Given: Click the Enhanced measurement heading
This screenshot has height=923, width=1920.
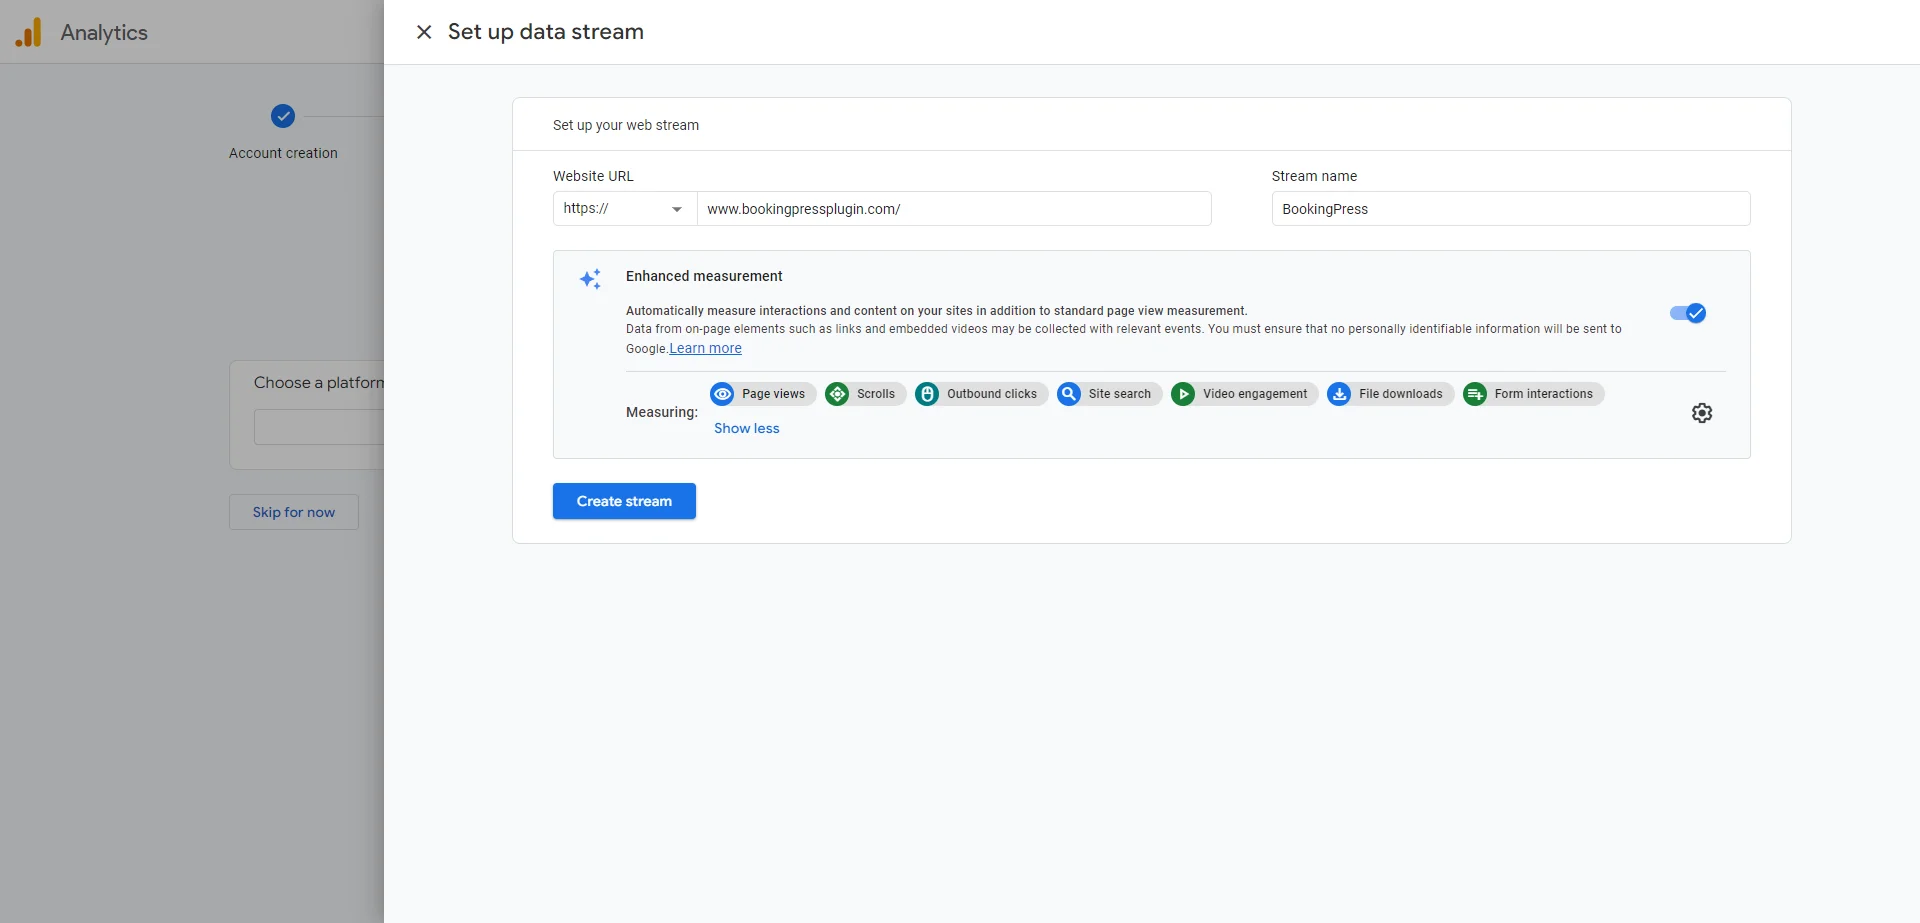Looking at the screenshot, I should [704, 276].
